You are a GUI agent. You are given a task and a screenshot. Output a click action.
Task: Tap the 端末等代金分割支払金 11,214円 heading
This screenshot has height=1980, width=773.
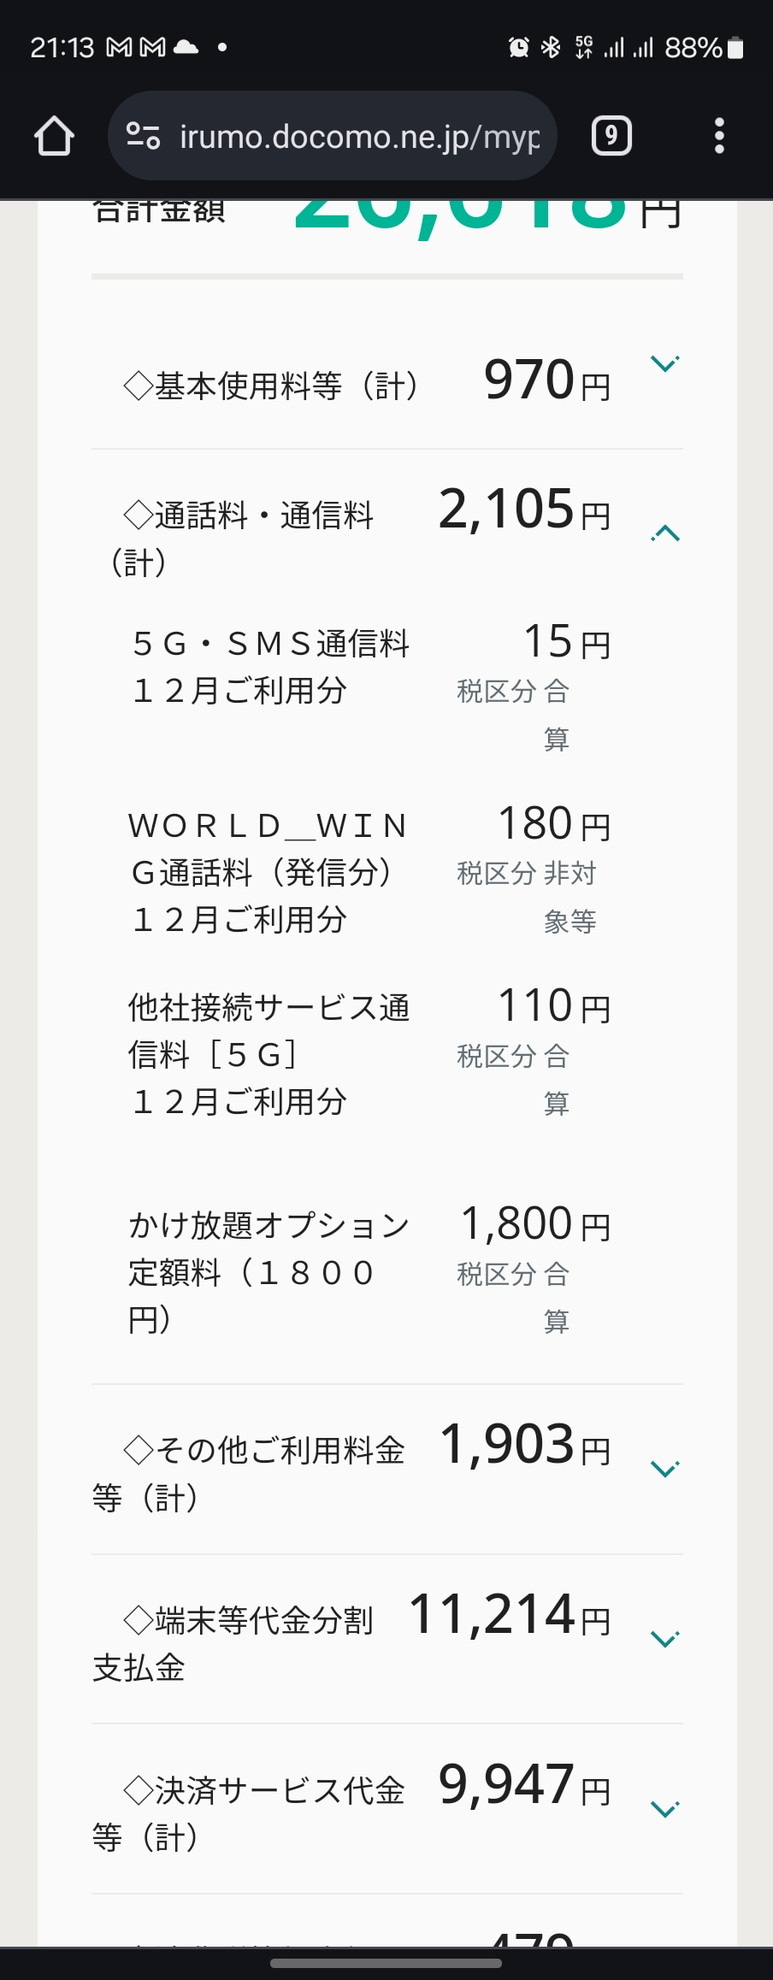click(352, 1640)
